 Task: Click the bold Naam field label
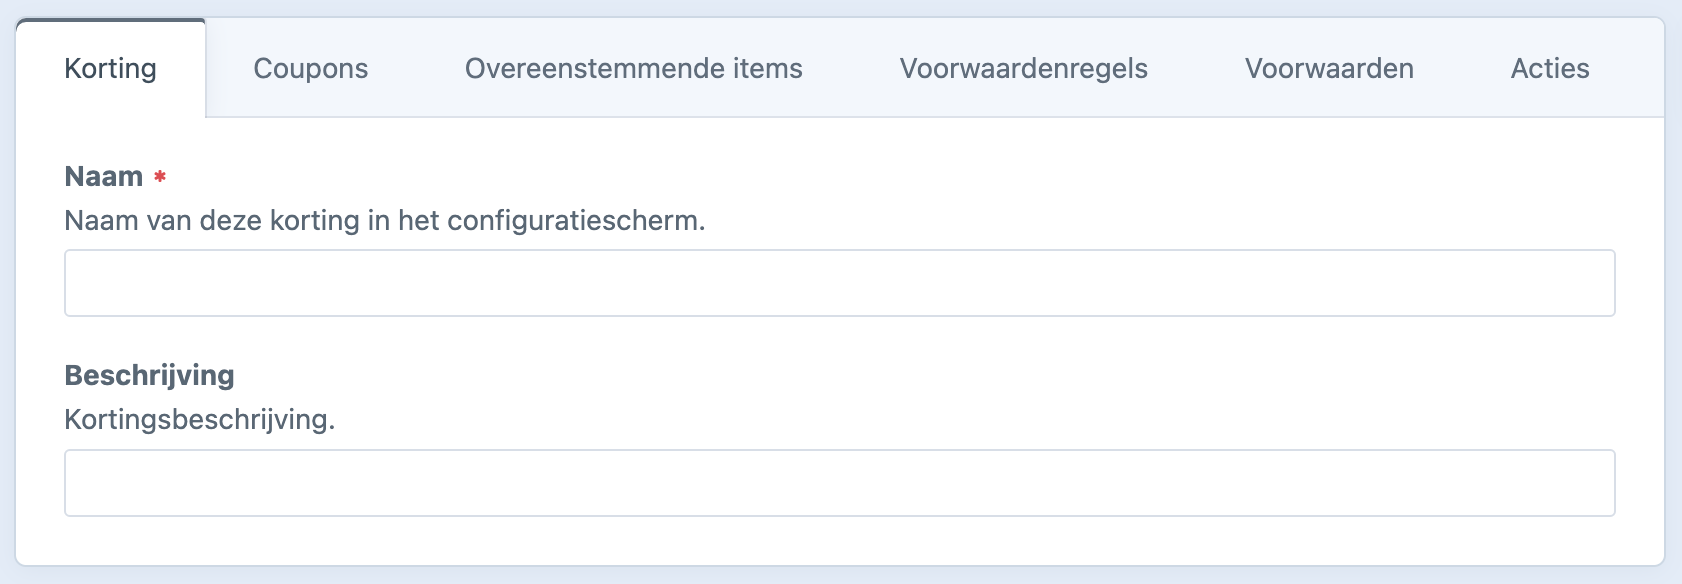103,177
